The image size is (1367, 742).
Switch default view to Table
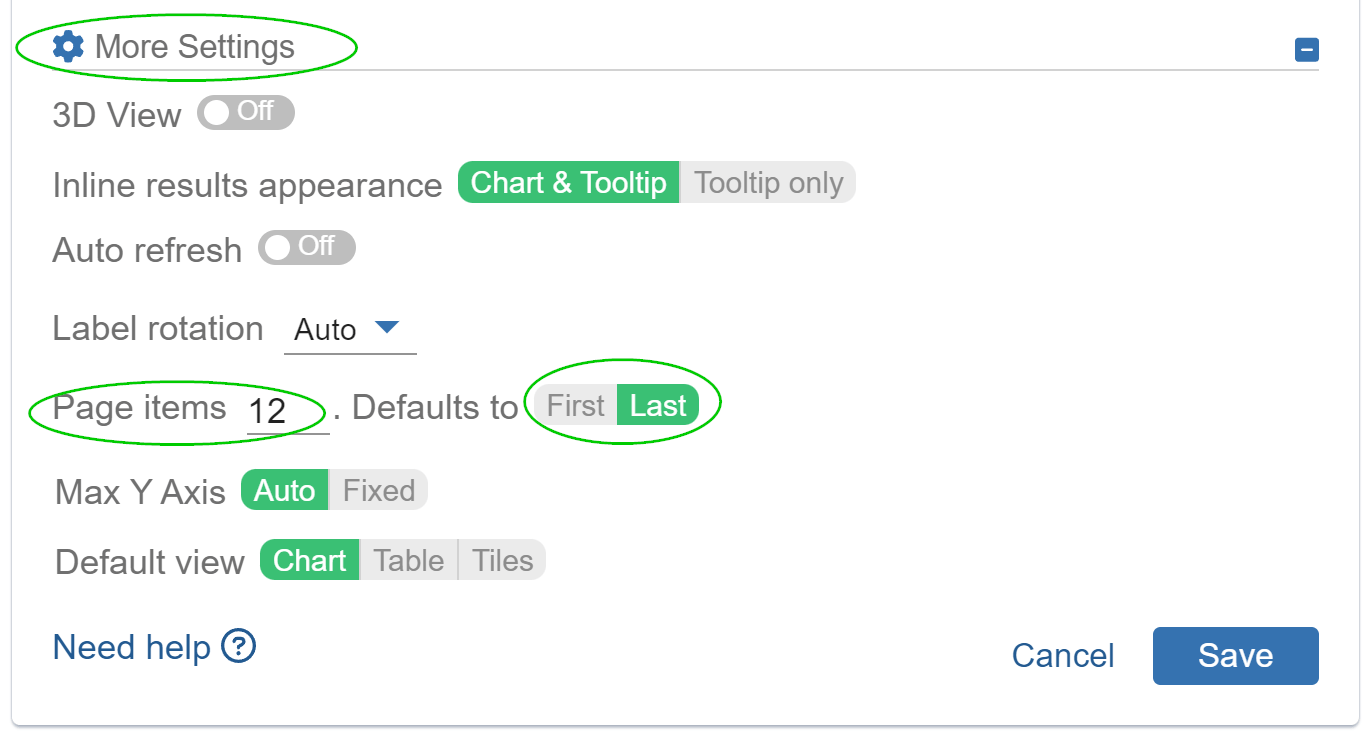pos(407,561)
